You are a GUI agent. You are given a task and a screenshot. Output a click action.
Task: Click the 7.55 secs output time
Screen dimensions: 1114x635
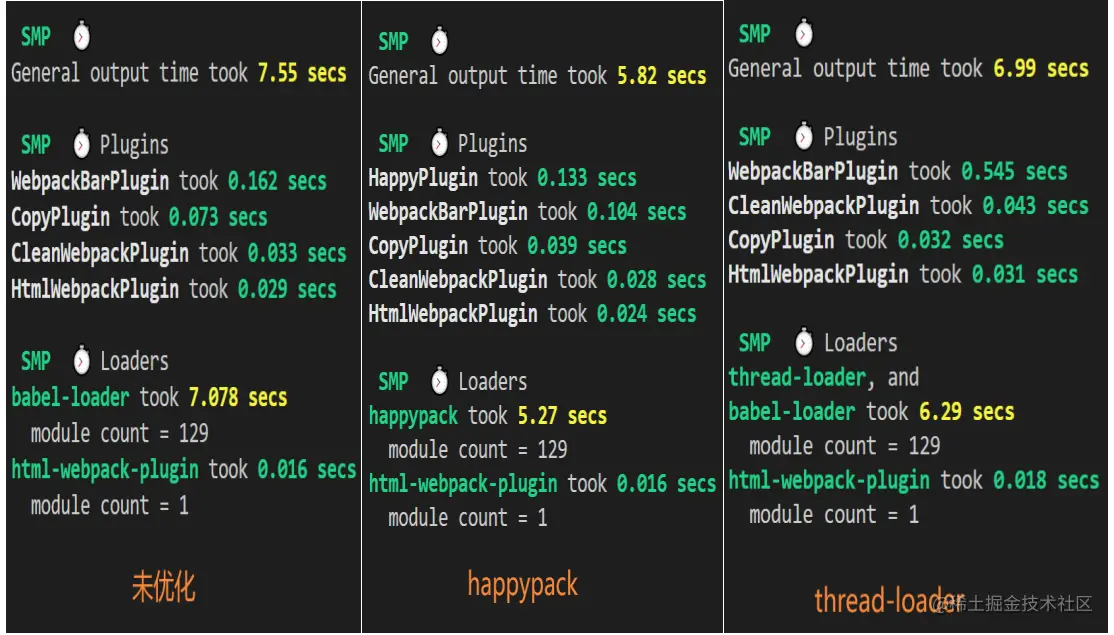click(x=302, y=72)
